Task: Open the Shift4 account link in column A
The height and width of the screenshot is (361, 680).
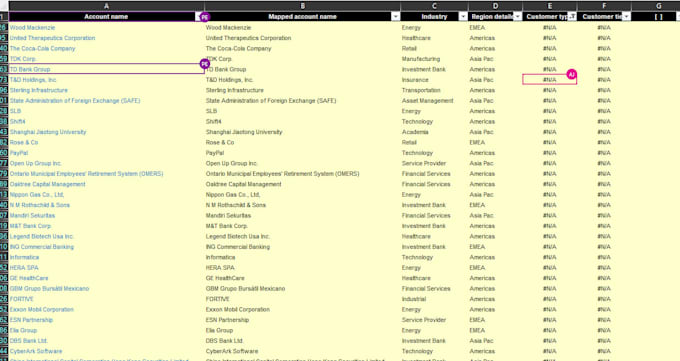Action: point(17,121)
